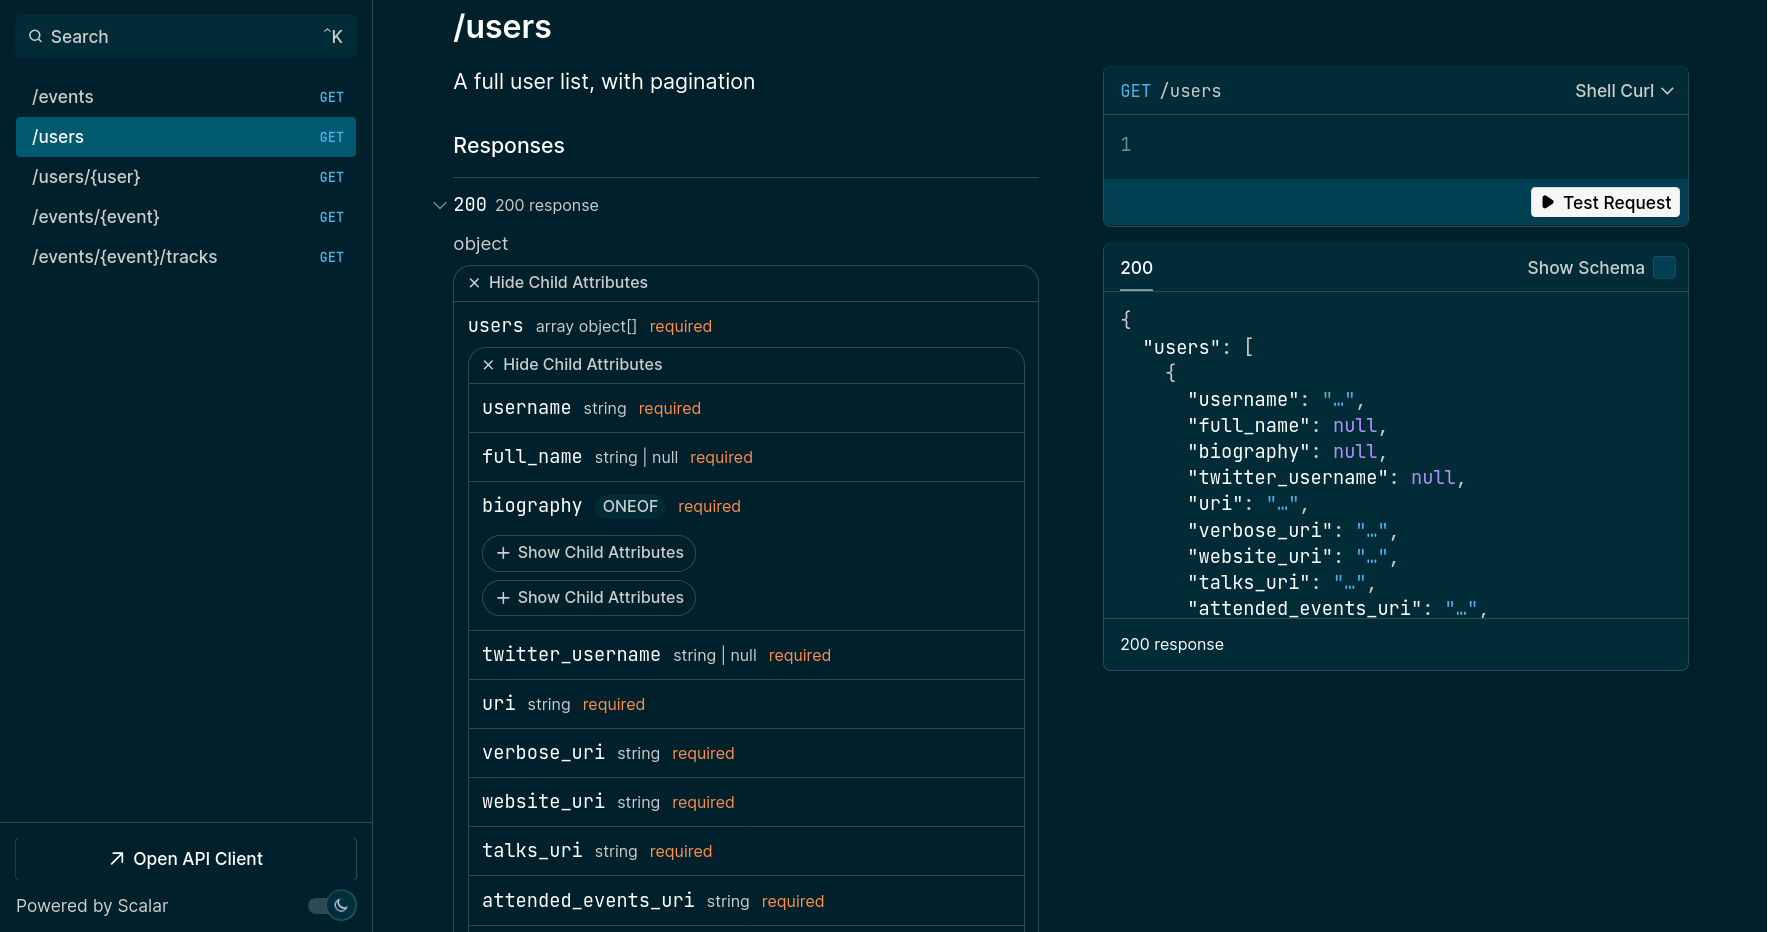Click the arrow icon on Open API Client
The image size is (1768, 932).
click(x=117, y=859)
